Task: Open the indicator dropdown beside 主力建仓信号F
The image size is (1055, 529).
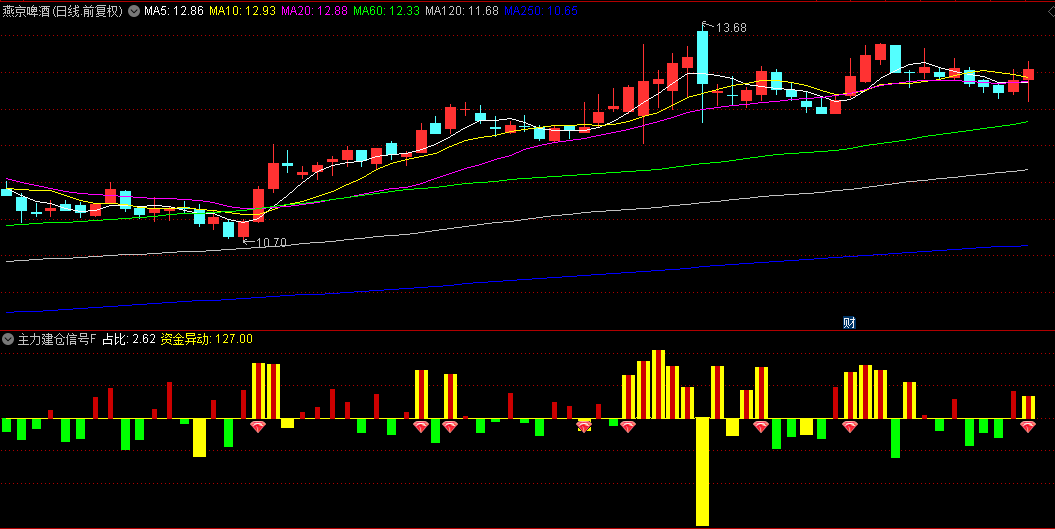Action: tap(8, 339)
